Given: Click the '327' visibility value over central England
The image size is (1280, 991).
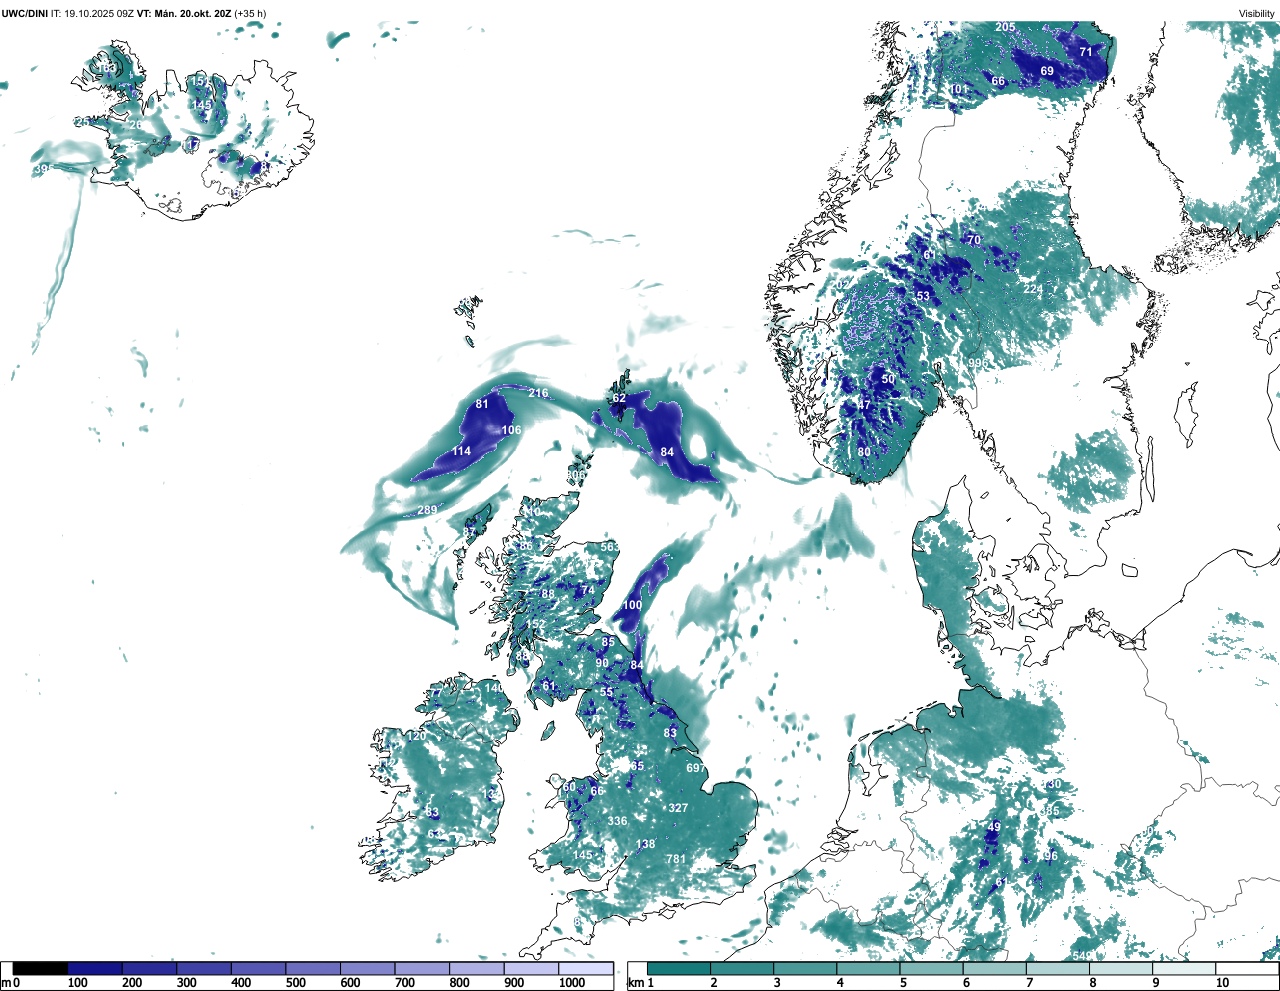Looking at the screenshot, I should (678, 808).
